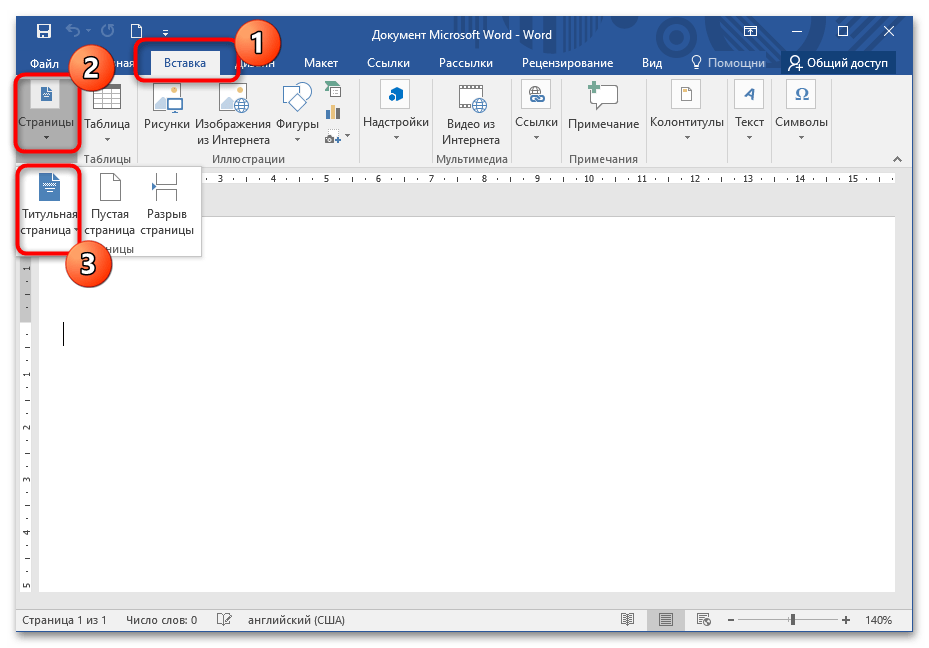Click the zoom slider handle

pyautogui.click(x=793, y=620)
